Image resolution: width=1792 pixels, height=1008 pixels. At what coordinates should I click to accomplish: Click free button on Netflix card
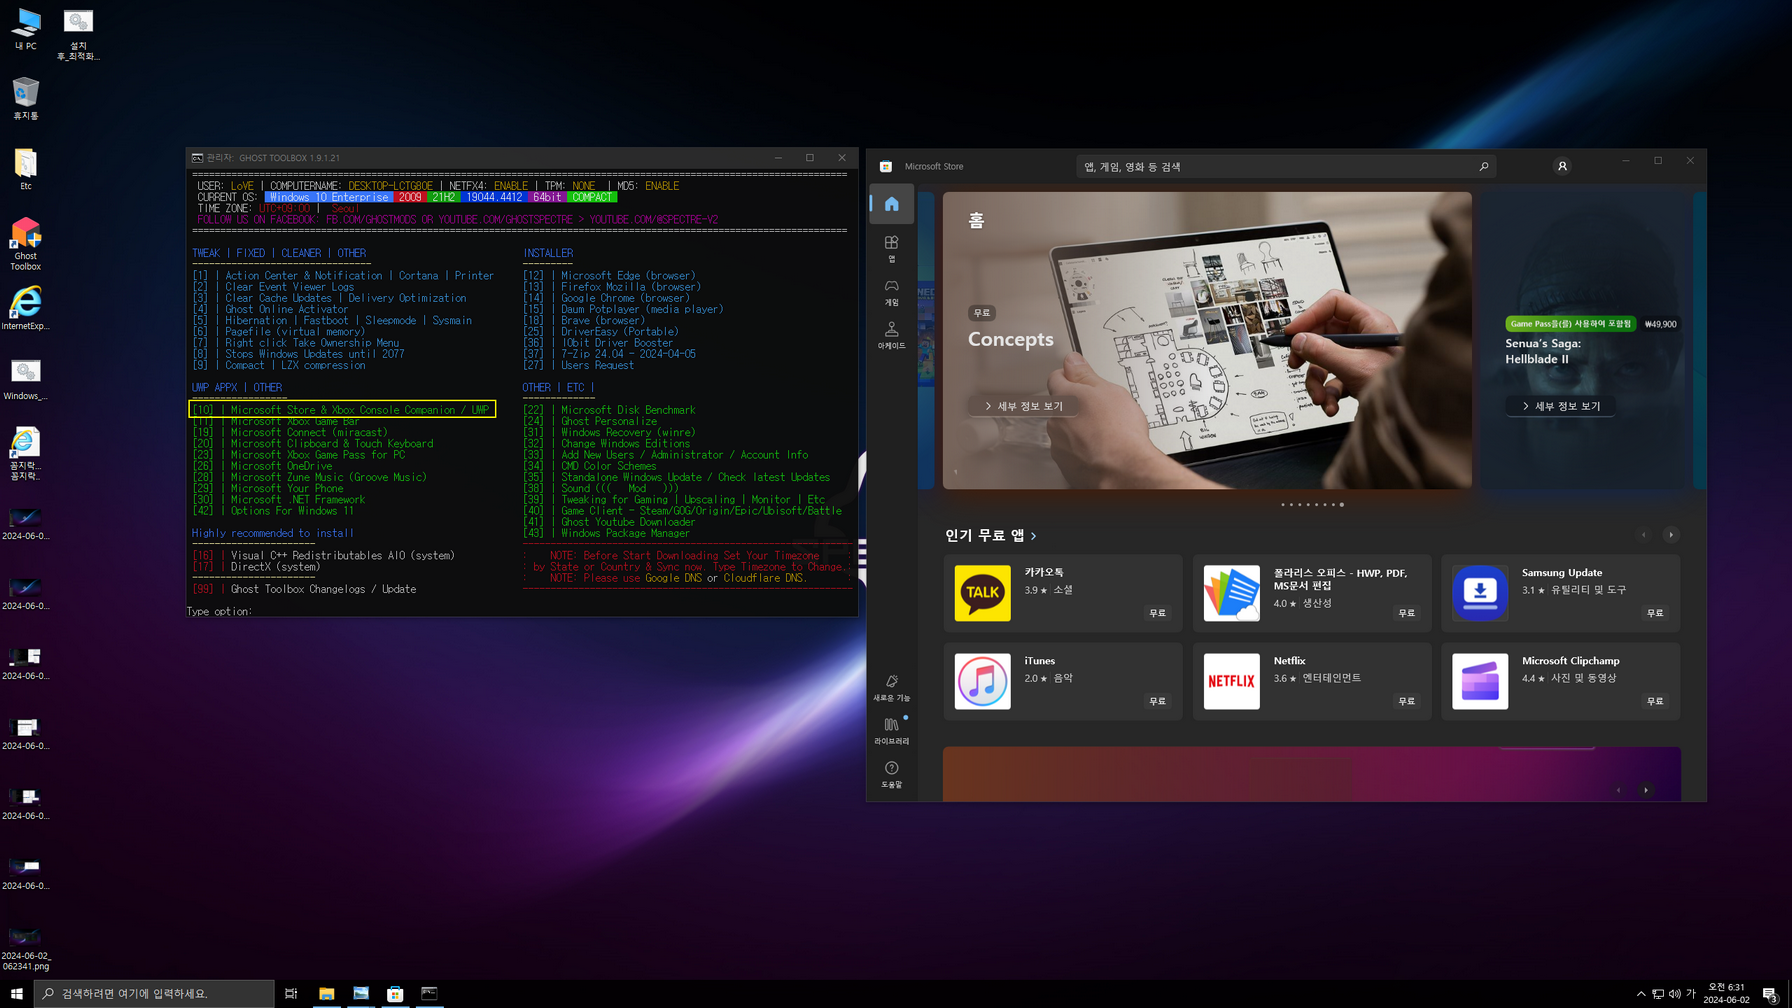1406,701
